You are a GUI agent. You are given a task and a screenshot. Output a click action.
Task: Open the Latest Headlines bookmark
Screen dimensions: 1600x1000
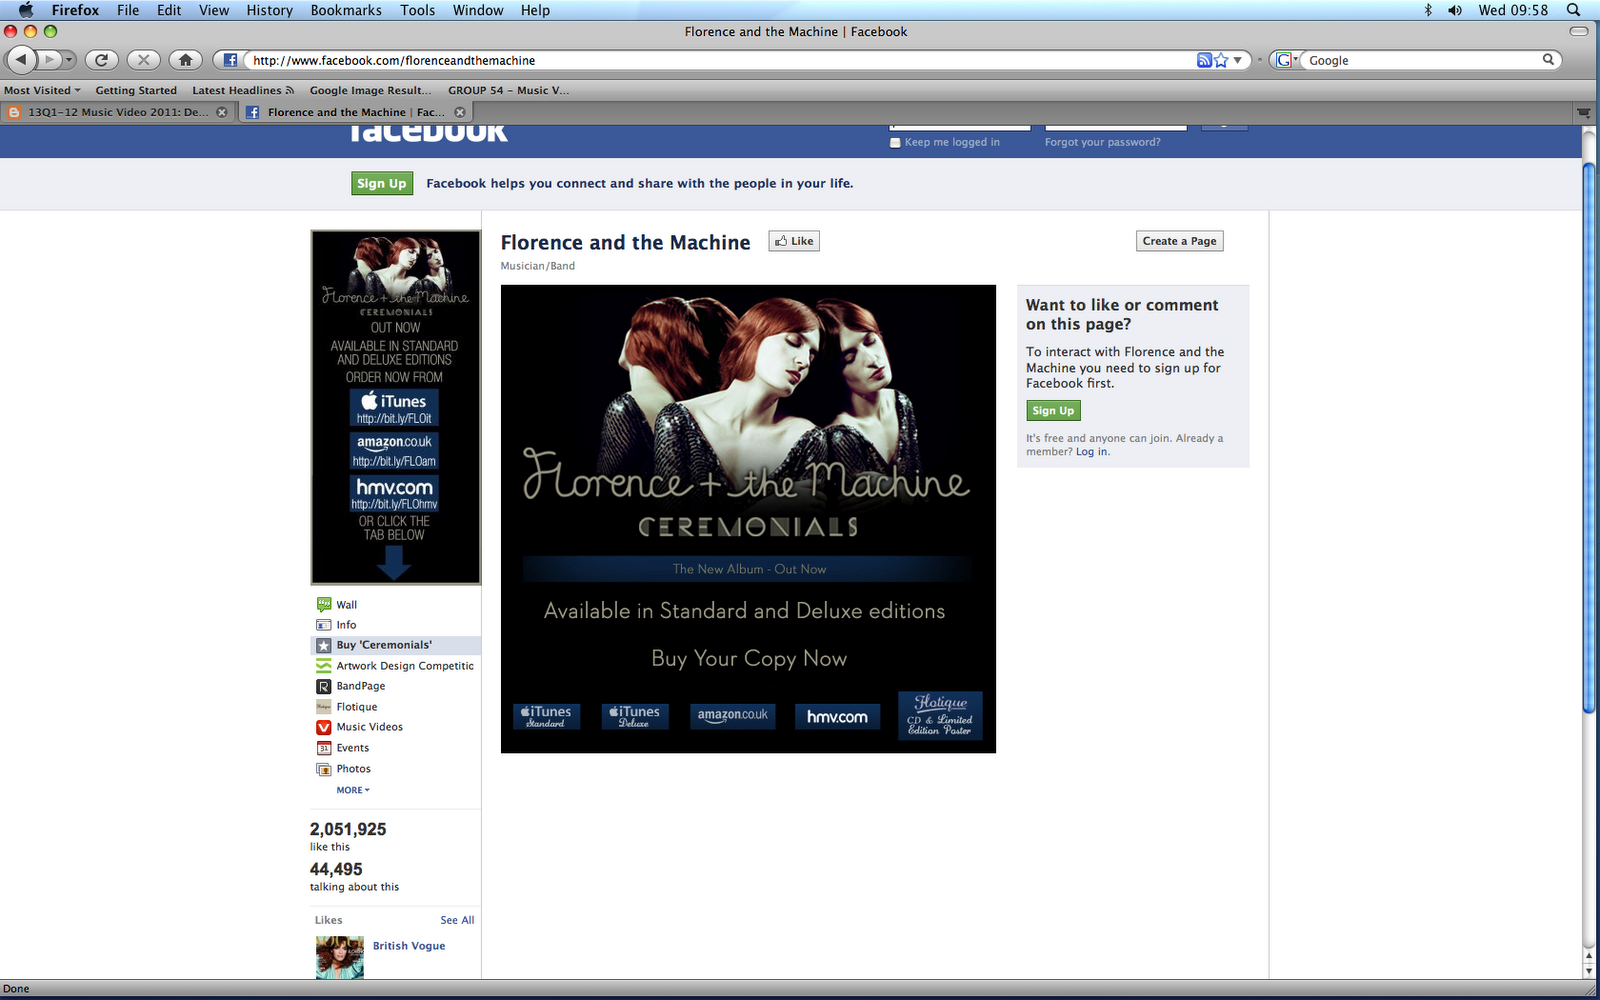pyautogui.click(x=243, y=90)
